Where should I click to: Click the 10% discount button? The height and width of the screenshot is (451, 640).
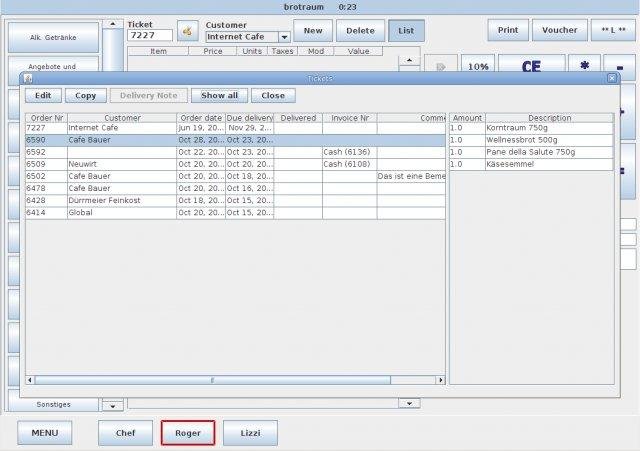tap(478, 65)
